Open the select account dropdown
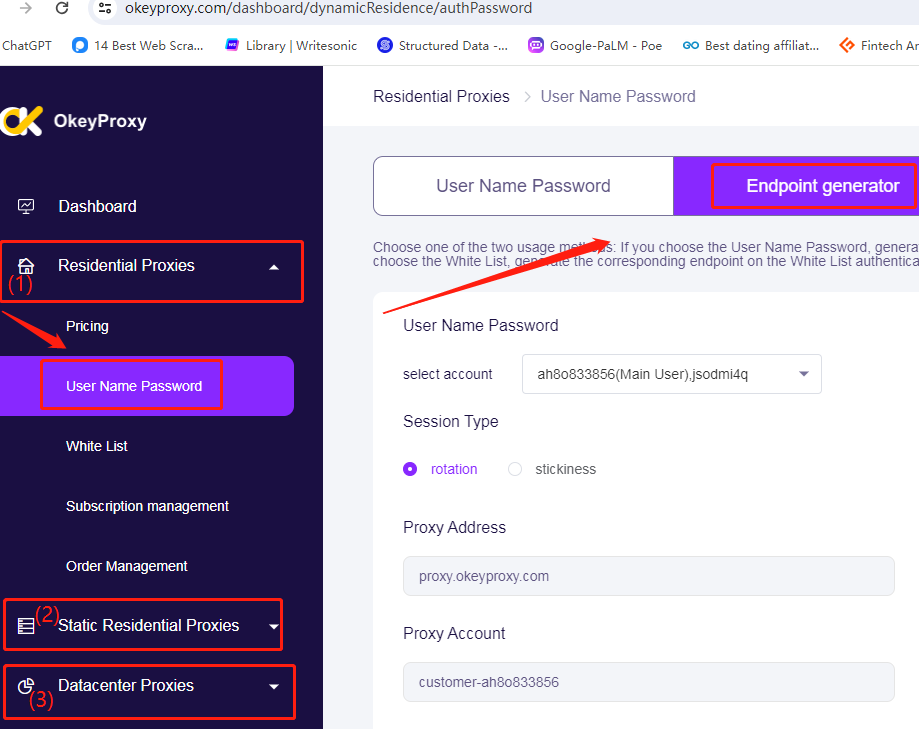919x729 pixels. coord(671,374)
